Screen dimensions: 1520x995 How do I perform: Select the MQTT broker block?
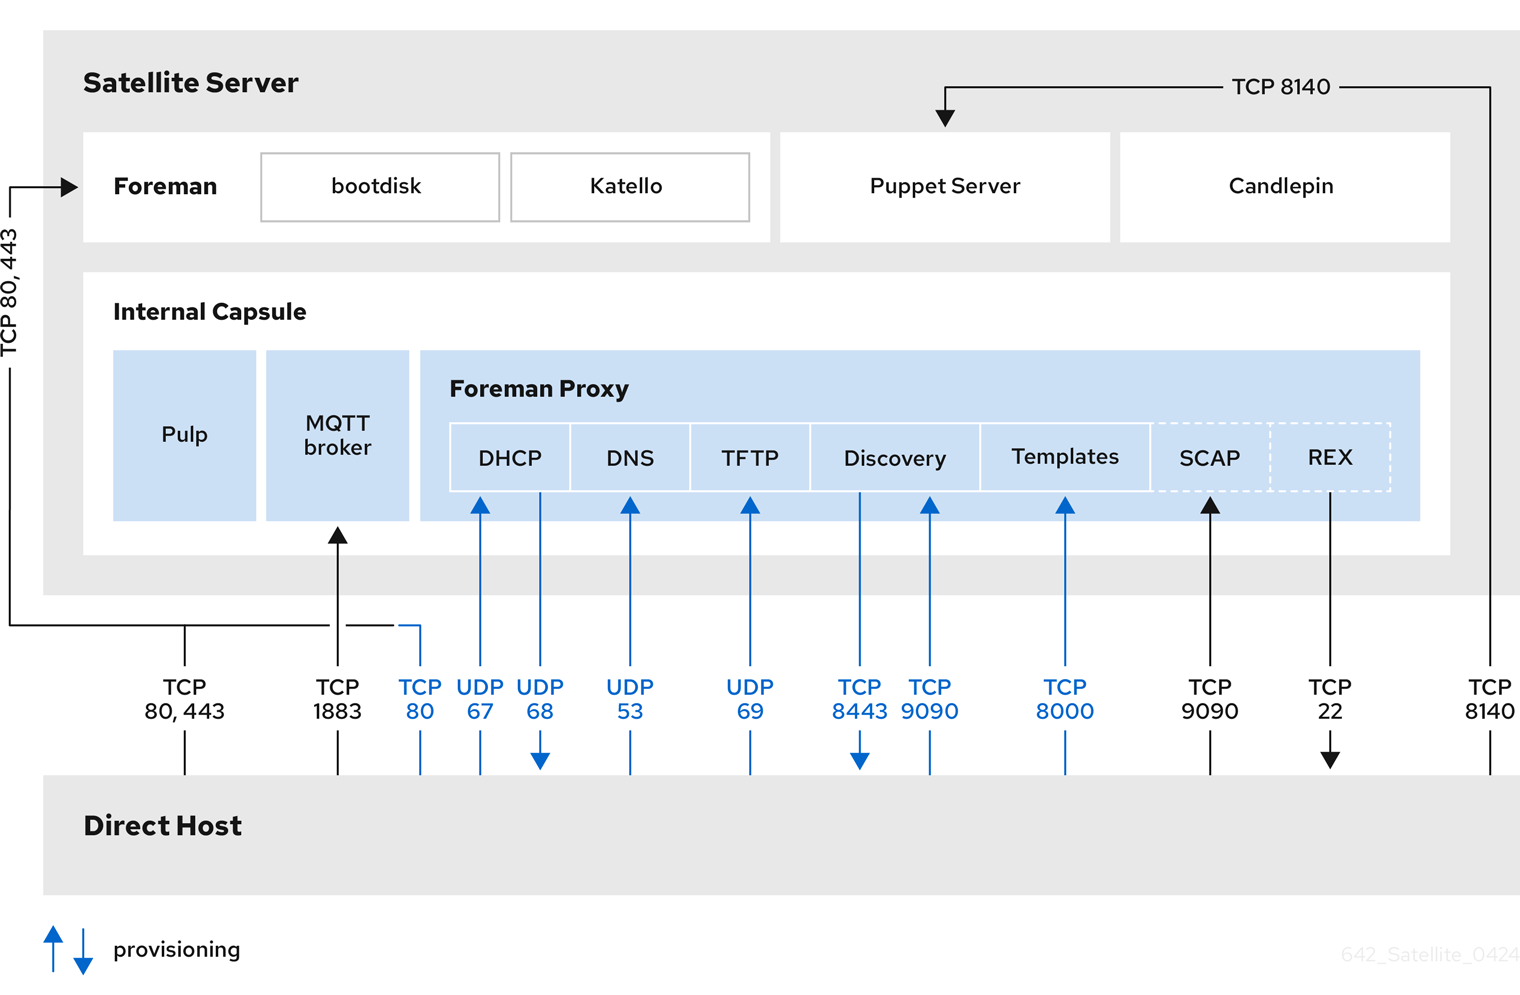[337, 435]
